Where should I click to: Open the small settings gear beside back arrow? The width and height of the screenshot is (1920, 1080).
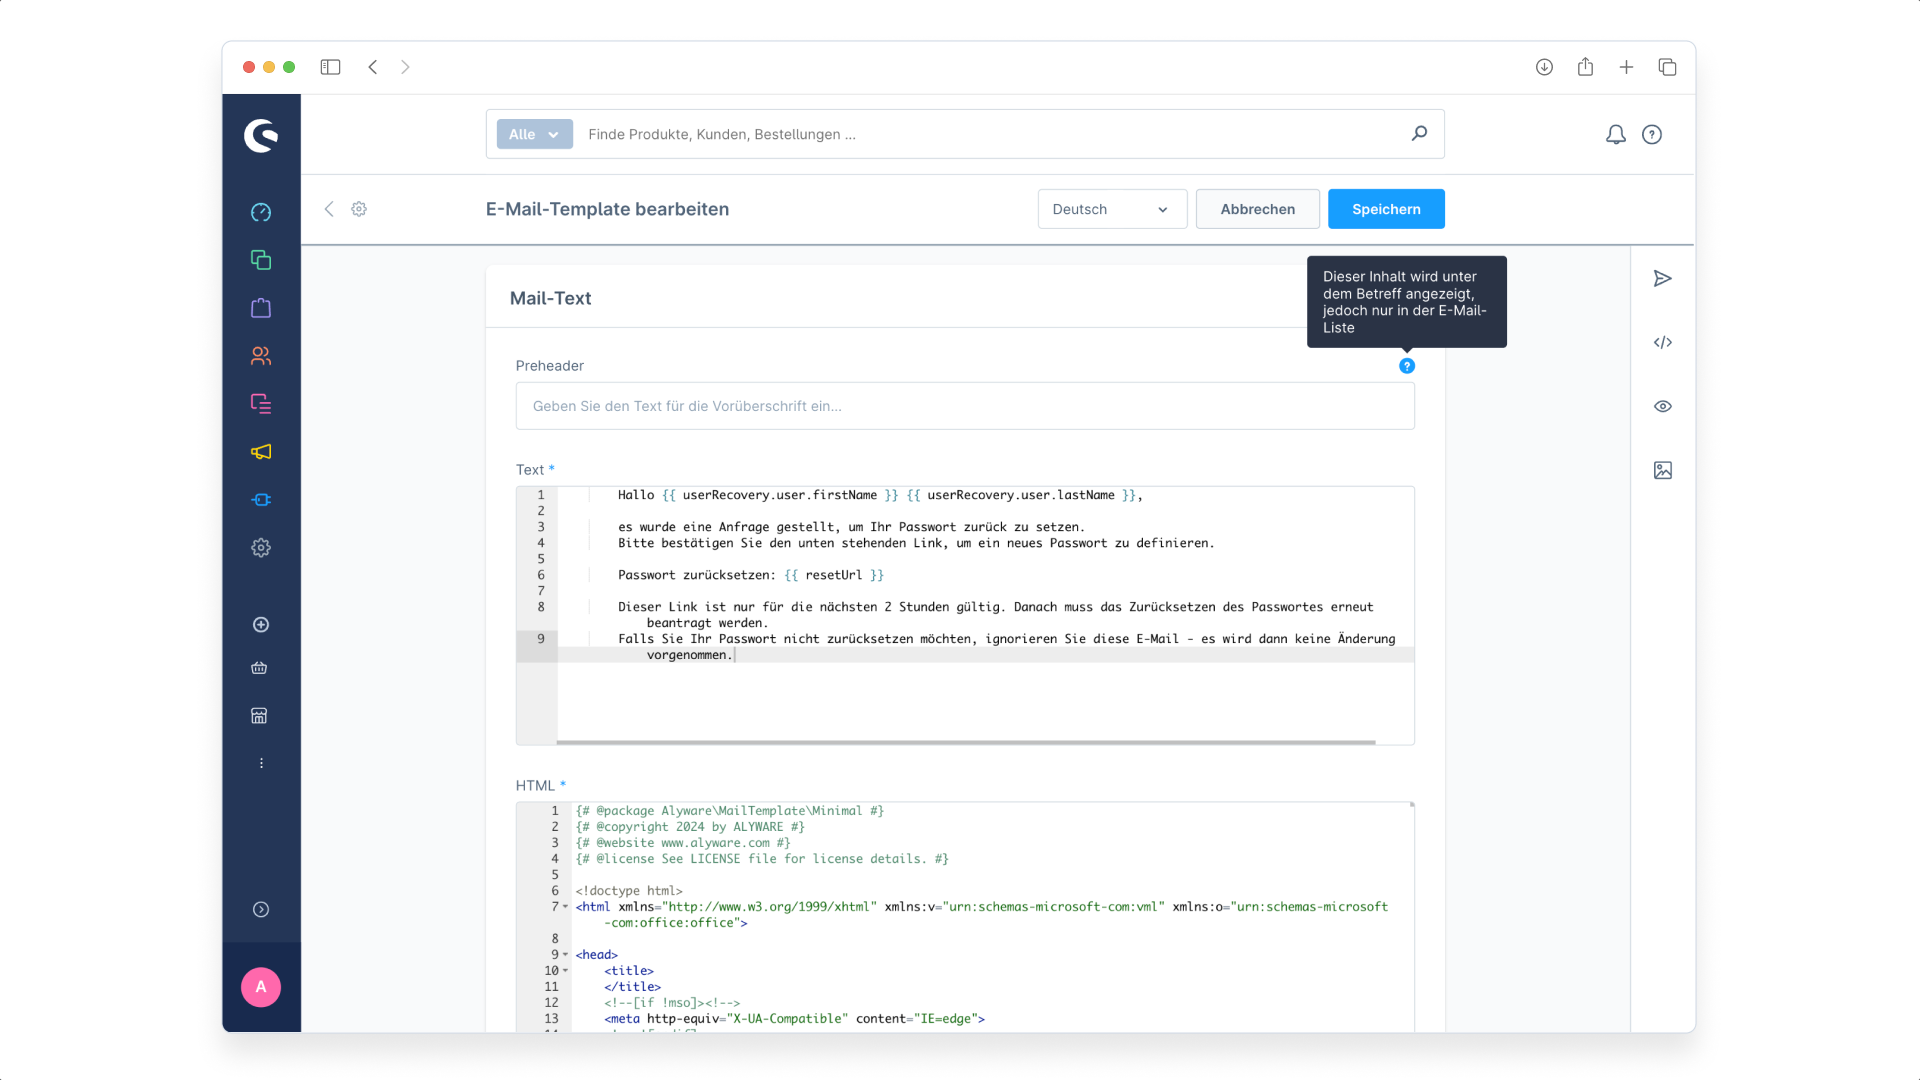[x=359, y=209]
